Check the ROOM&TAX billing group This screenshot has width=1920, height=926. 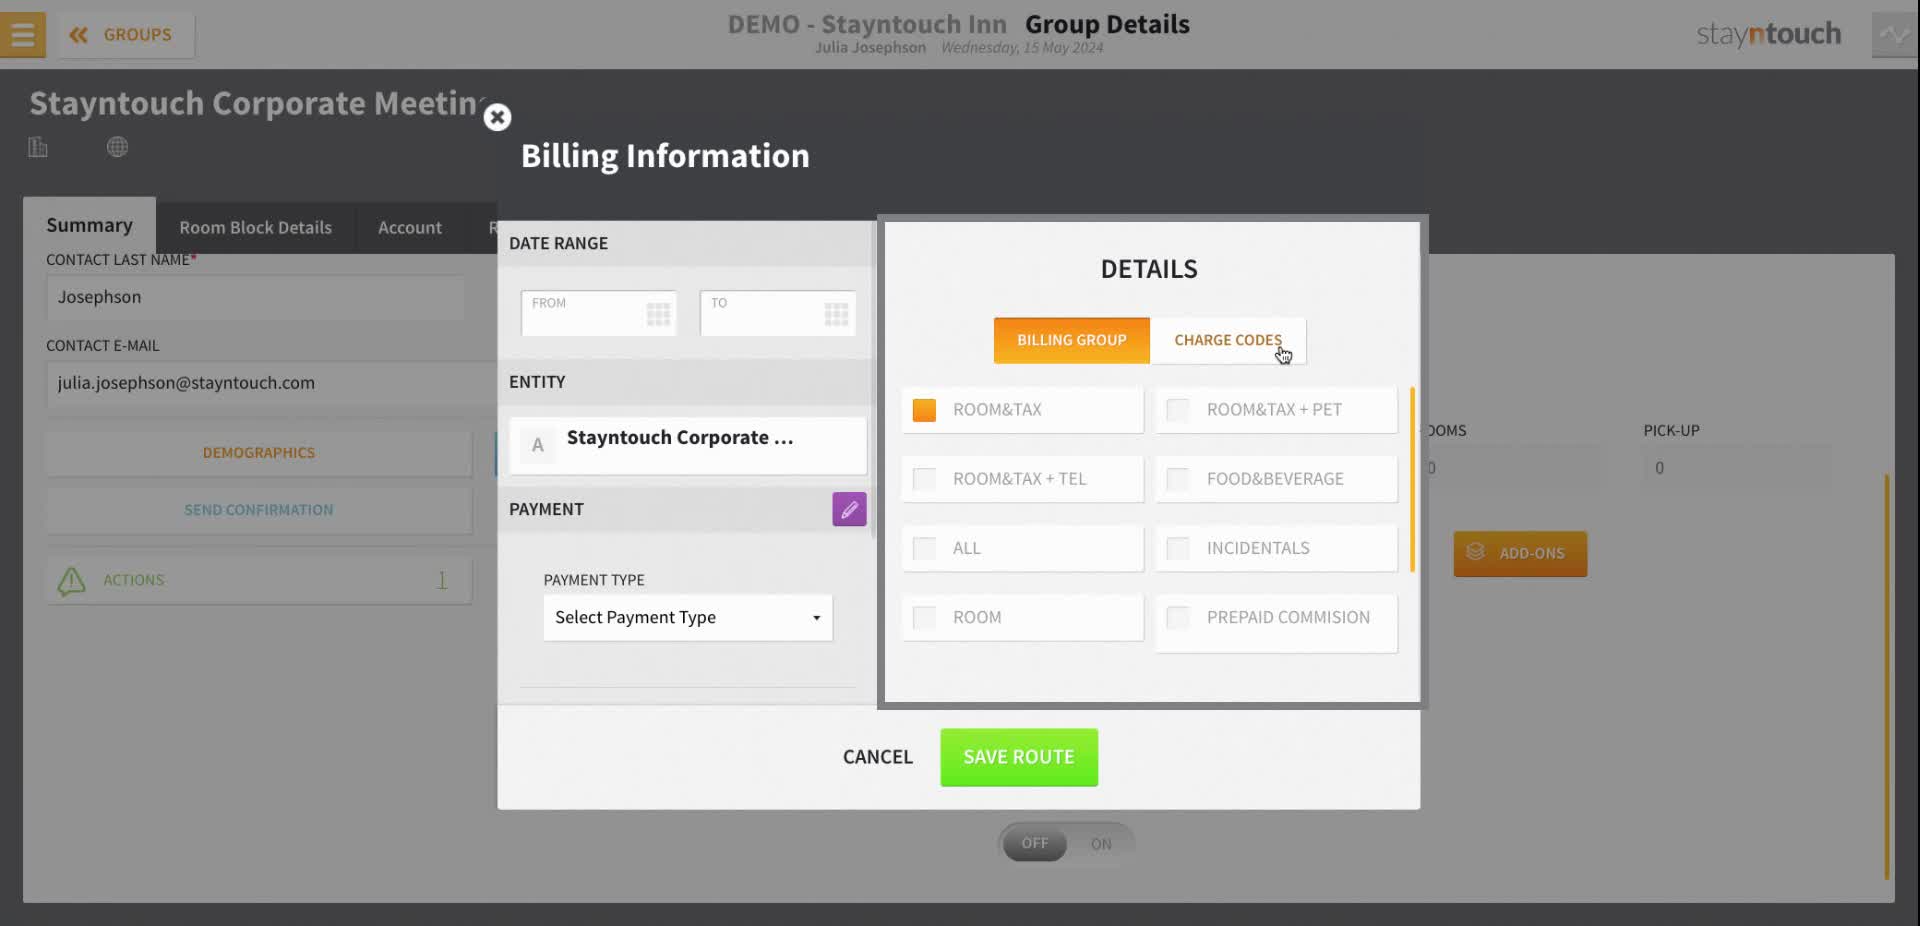tap(1022, 410)
